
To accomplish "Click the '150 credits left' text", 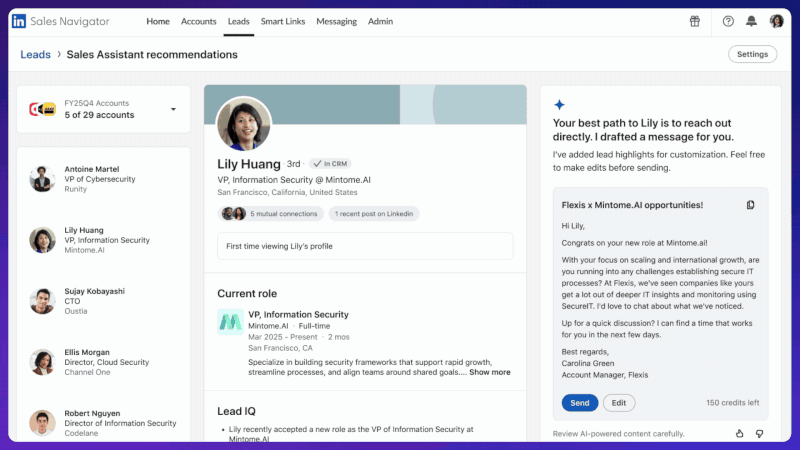I will pos(732,403).
